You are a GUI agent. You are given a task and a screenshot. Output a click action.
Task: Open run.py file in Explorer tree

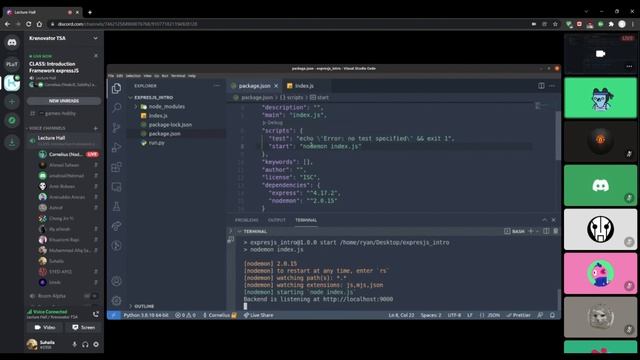point(156,143)
